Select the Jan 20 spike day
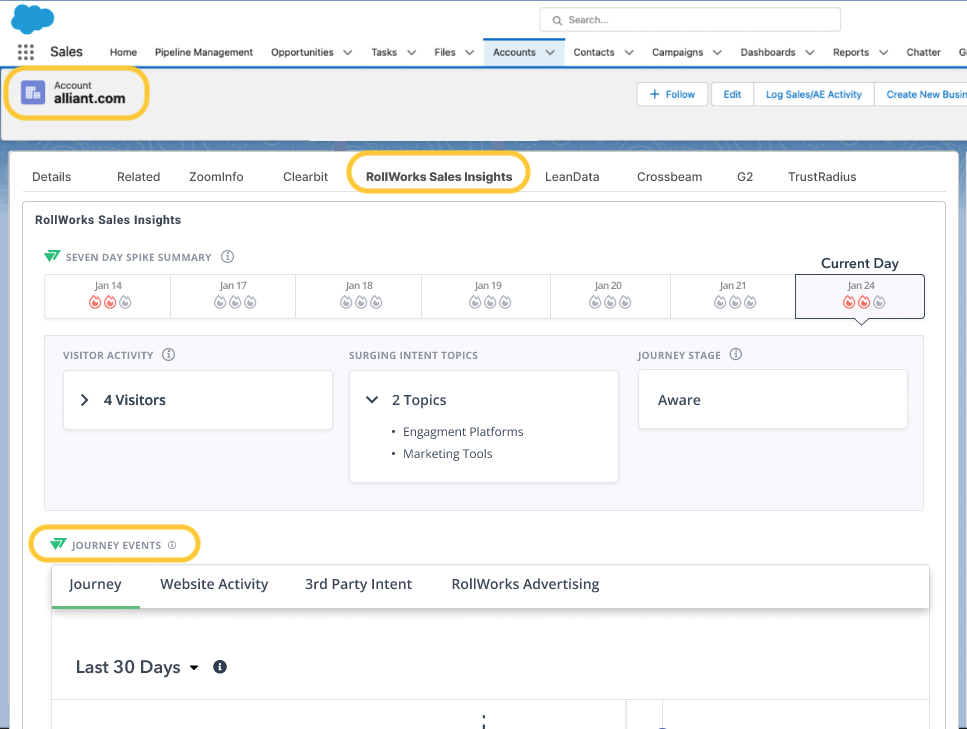Screen dimensions: 967x729 610,296
